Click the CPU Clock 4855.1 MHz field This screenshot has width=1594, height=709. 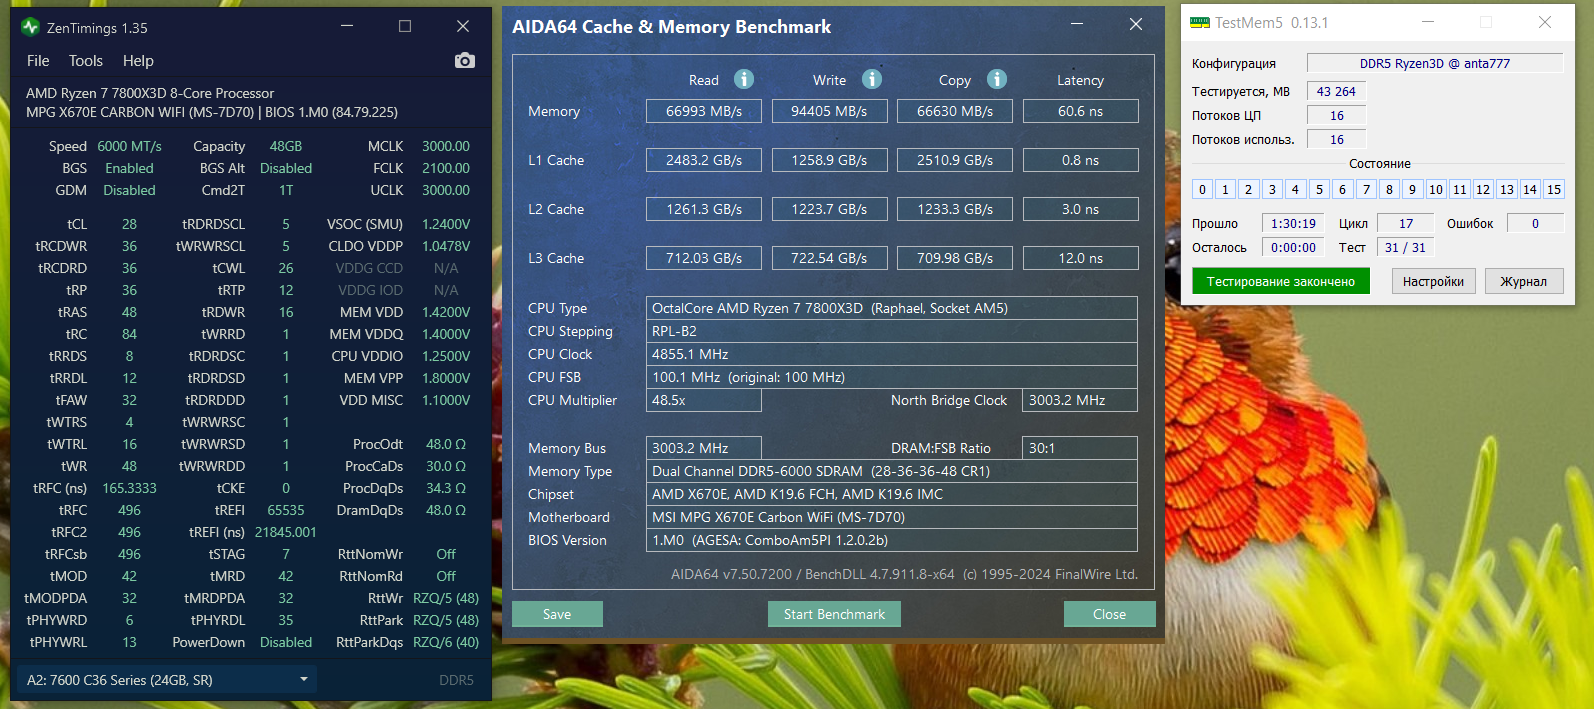[892, 354]
